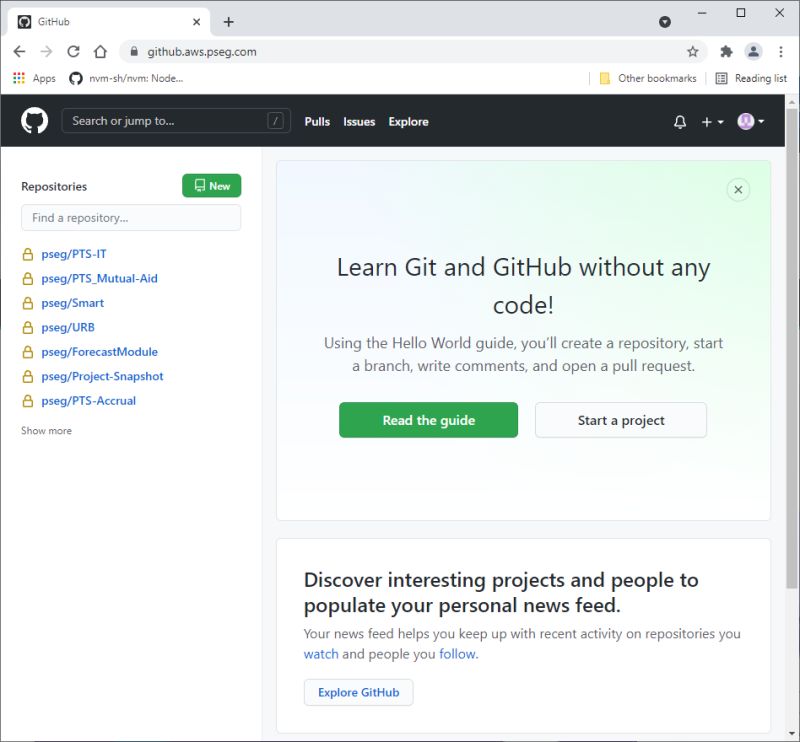Image resolution: width=800 pixels, height=742 pixels.
Task: Open the browser extensions puzzle icon
Action: point(726,51)
